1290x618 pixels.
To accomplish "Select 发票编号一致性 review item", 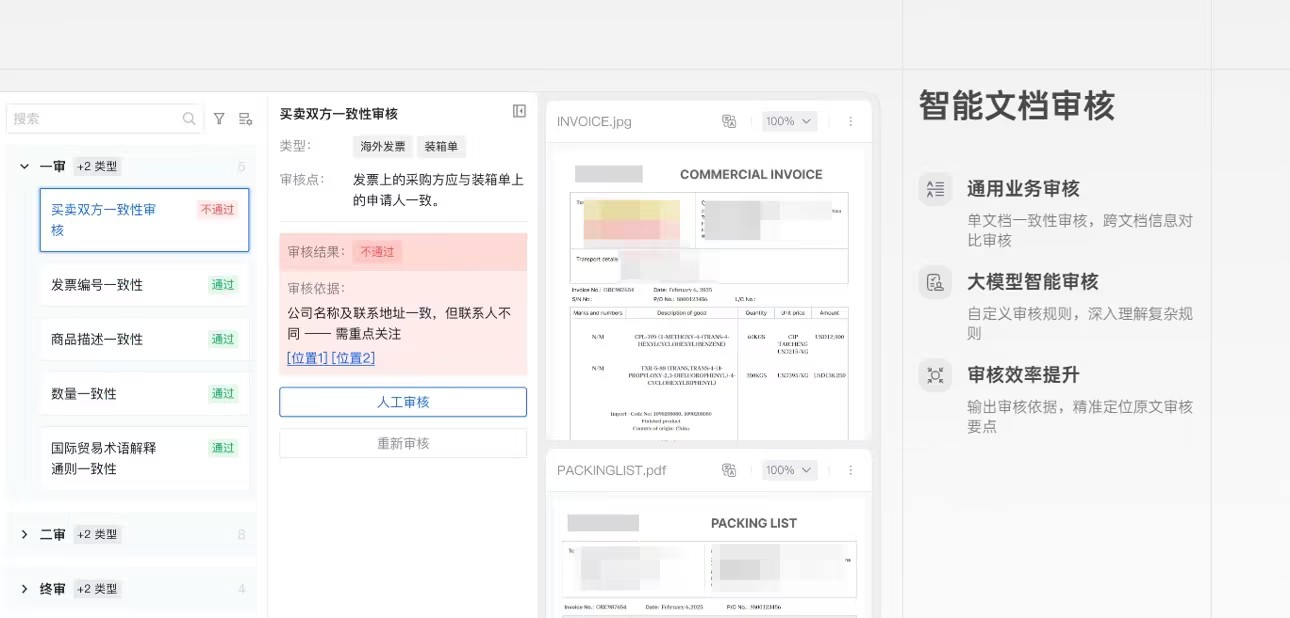I will click(x=144, y=285).
